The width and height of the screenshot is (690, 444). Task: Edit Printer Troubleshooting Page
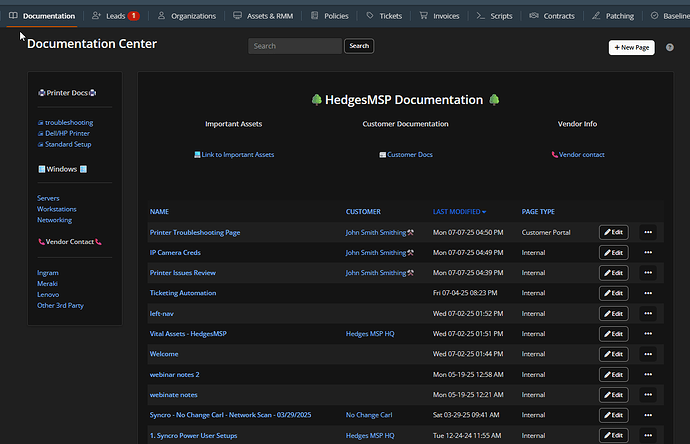coord(613,232)
